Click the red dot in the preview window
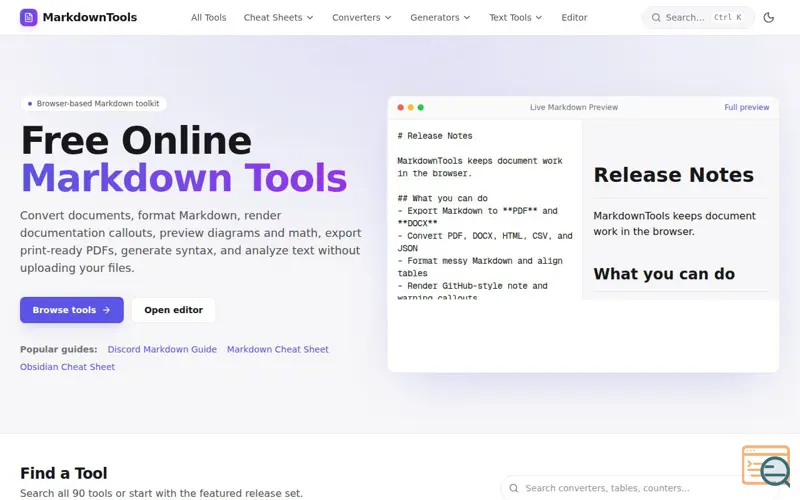Image resolution: width=800 pixels, height=500 pixels. (401, 108)
